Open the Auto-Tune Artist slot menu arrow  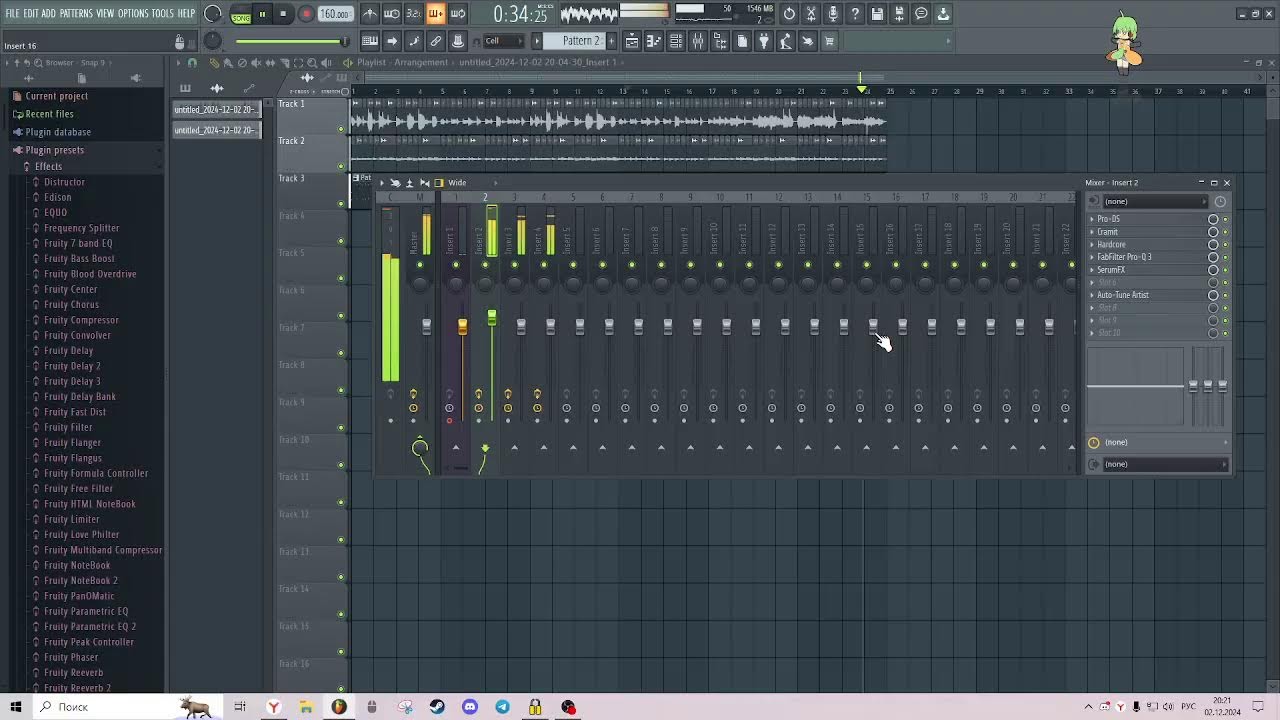point(1092,295)
